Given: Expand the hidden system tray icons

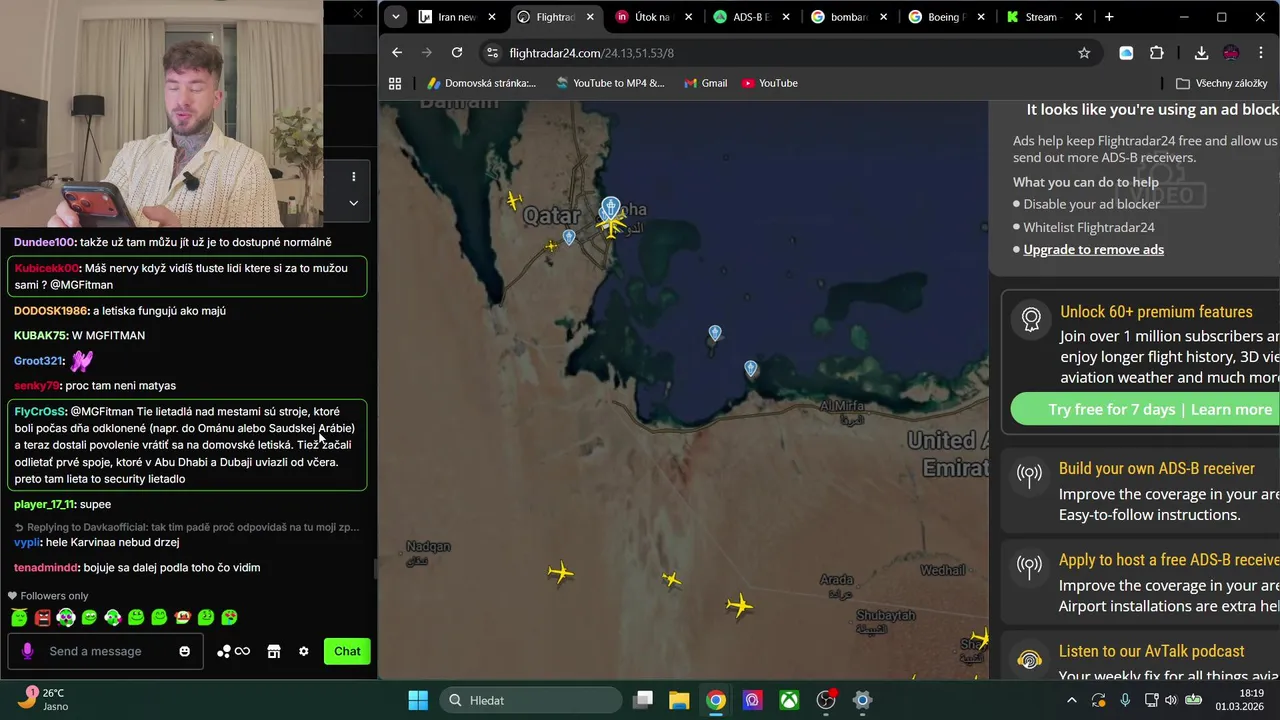Looking at the screenshot, I should (x=1072, y=700).
